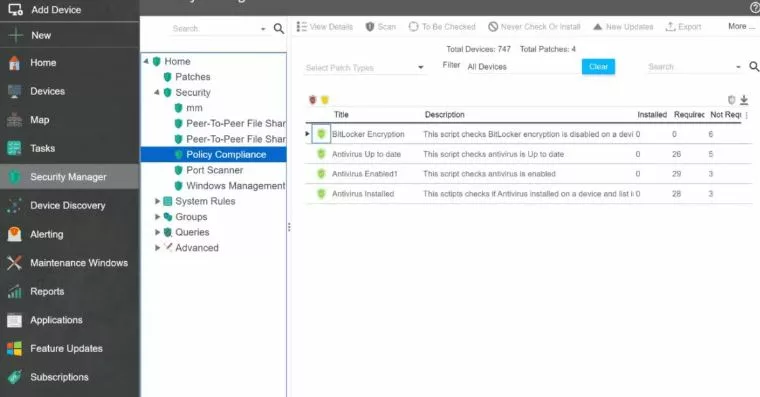
Task: Open the More menu in the toolbar
Action: point(741,26)
